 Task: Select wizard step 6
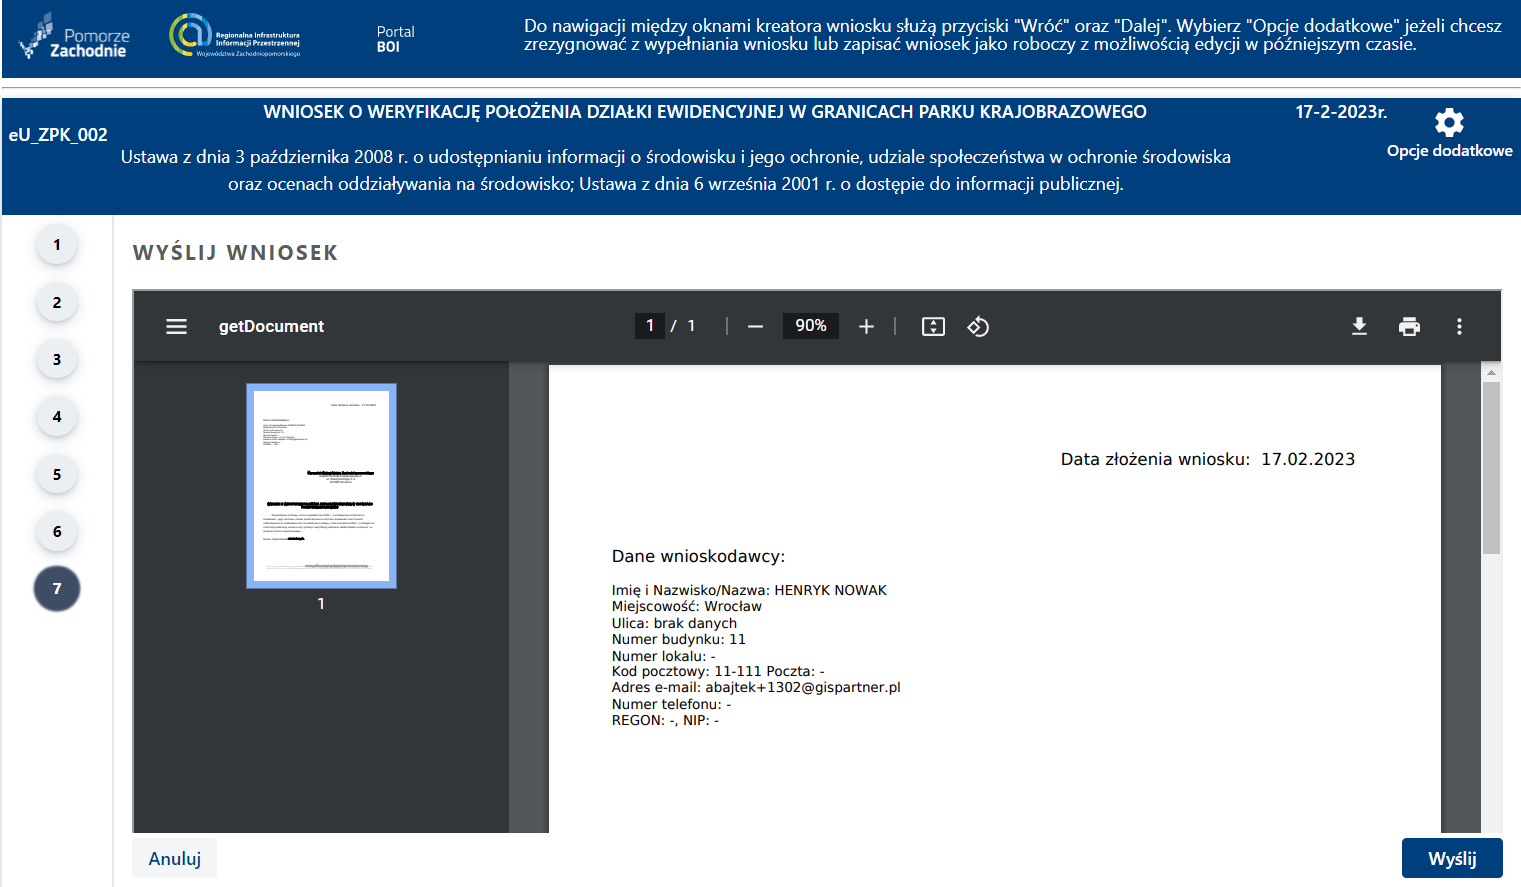coord(57,532)
